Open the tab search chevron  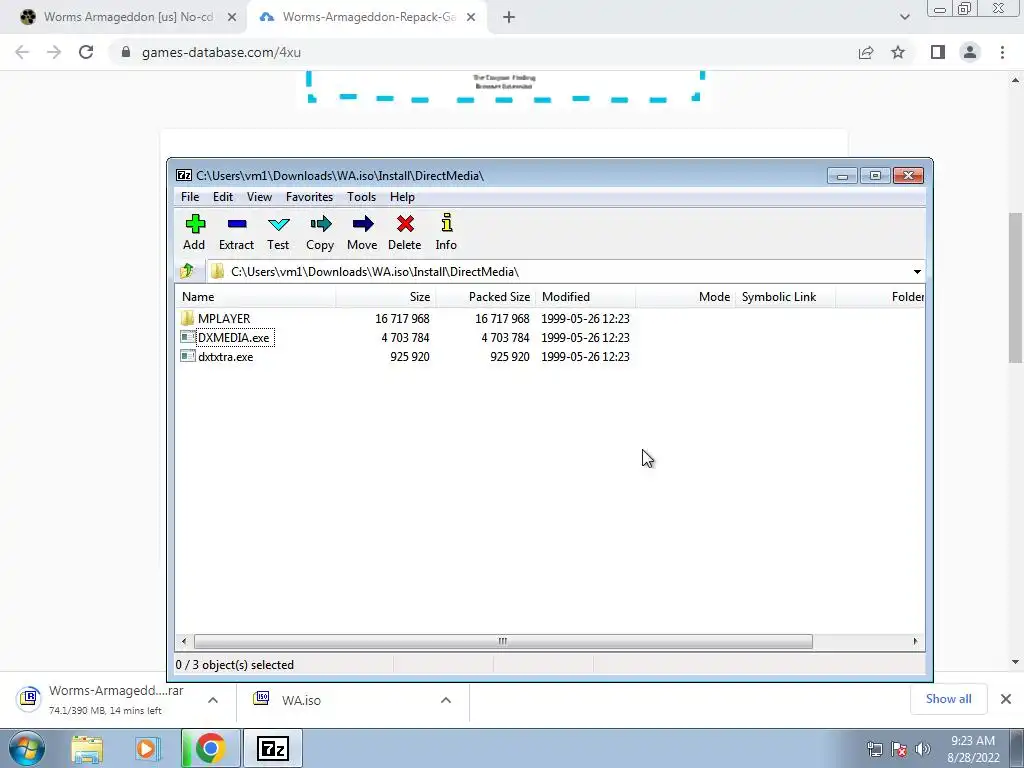904,18
